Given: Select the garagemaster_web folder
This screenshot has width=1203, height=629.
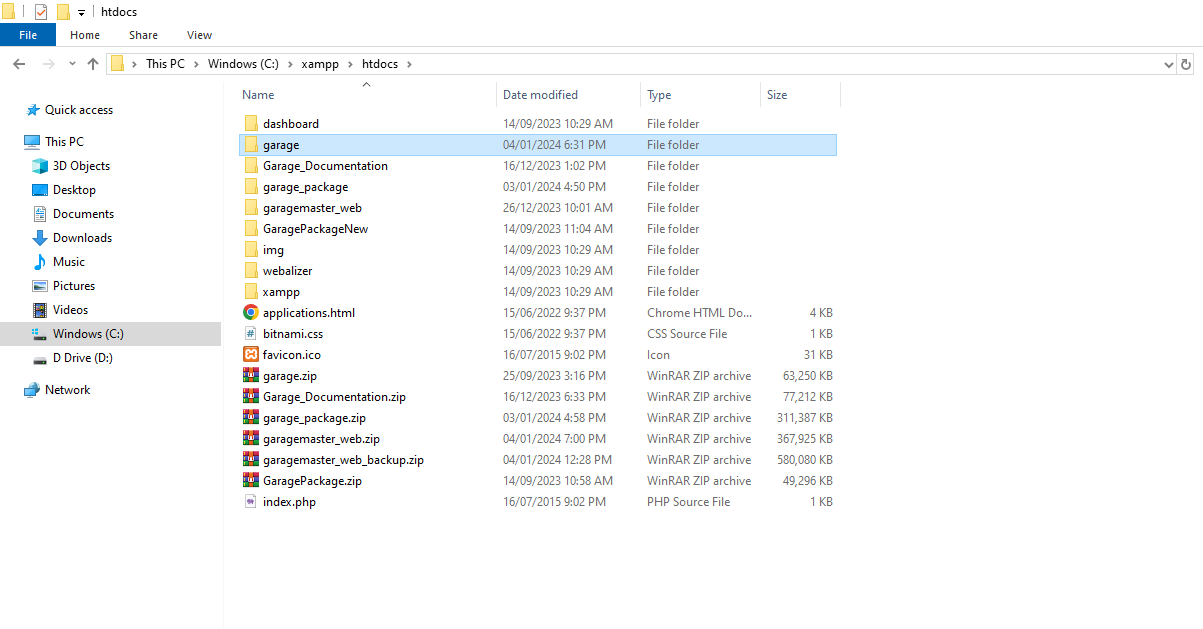Looking at the screenshot, I should tap(312, 208).
